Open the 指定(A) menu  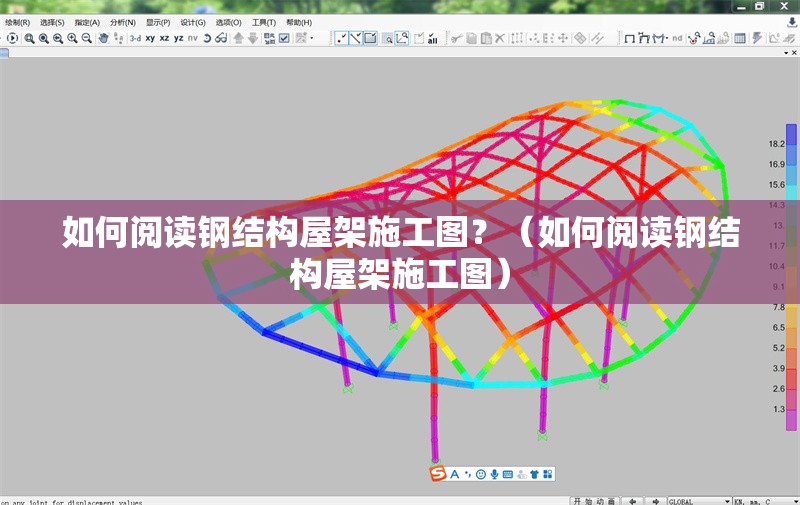tap(87, 22)
